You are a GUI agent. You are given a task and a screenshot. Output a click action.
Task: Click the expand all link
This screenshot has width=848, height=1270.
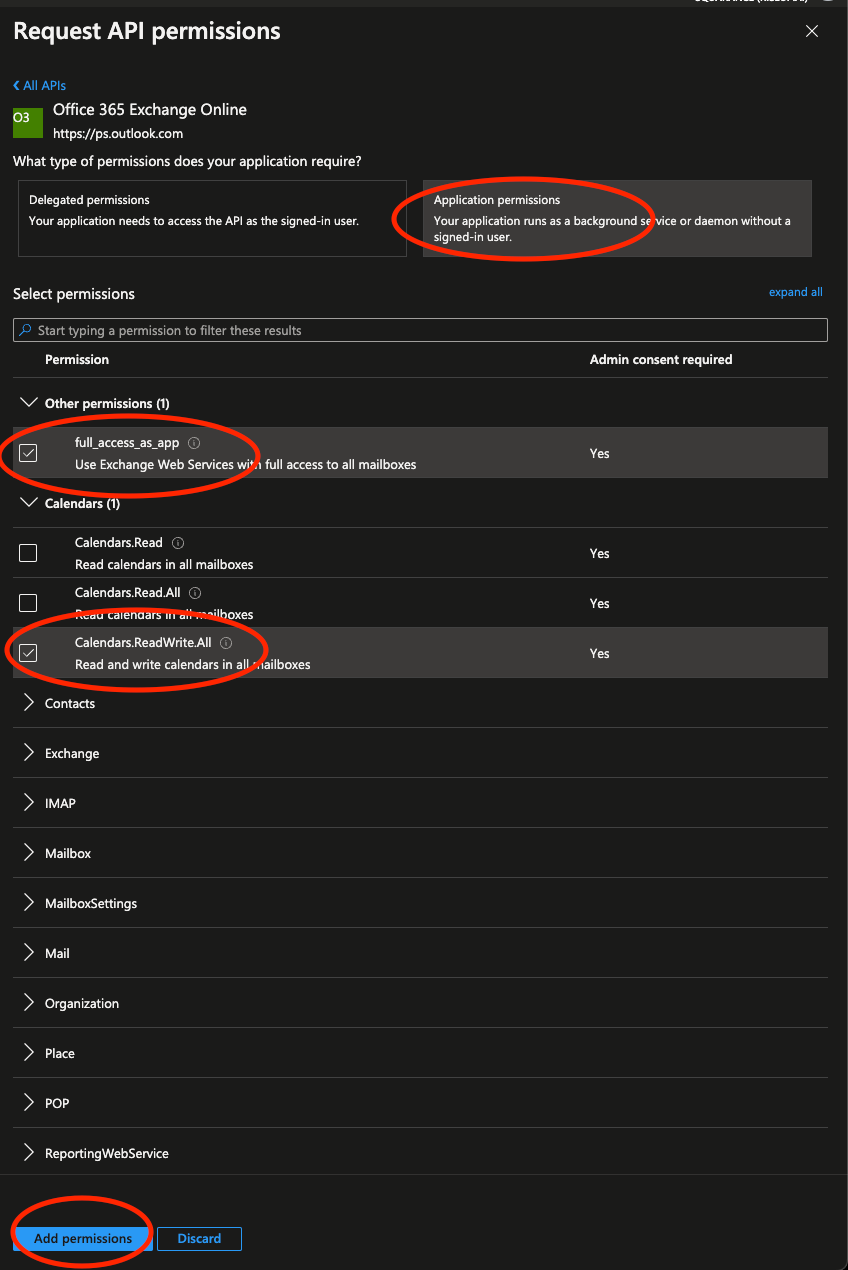[795, 291]
